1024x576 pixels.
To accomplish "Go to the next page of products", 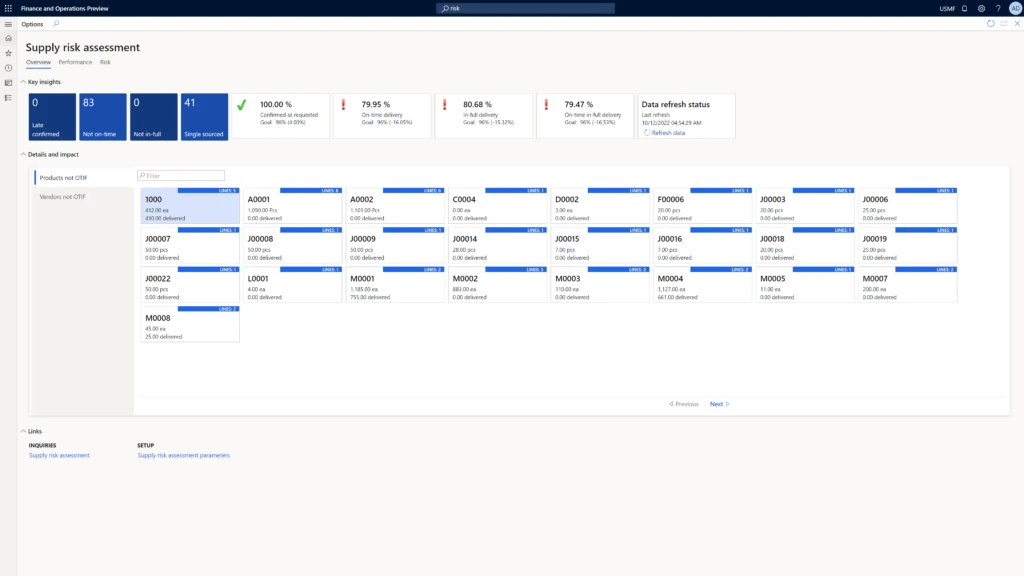I will (717, 403).
